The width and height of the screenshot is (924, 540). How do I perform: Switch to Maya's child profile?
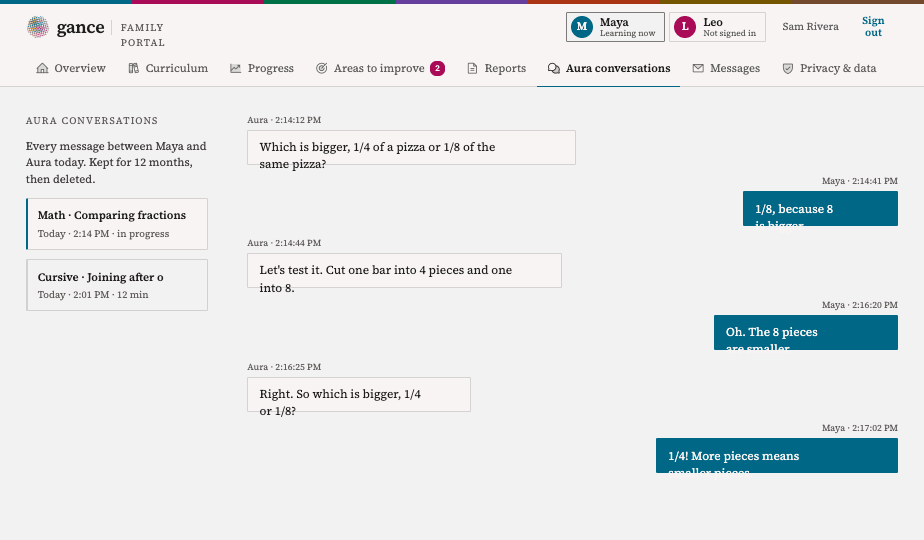(615, 27)
